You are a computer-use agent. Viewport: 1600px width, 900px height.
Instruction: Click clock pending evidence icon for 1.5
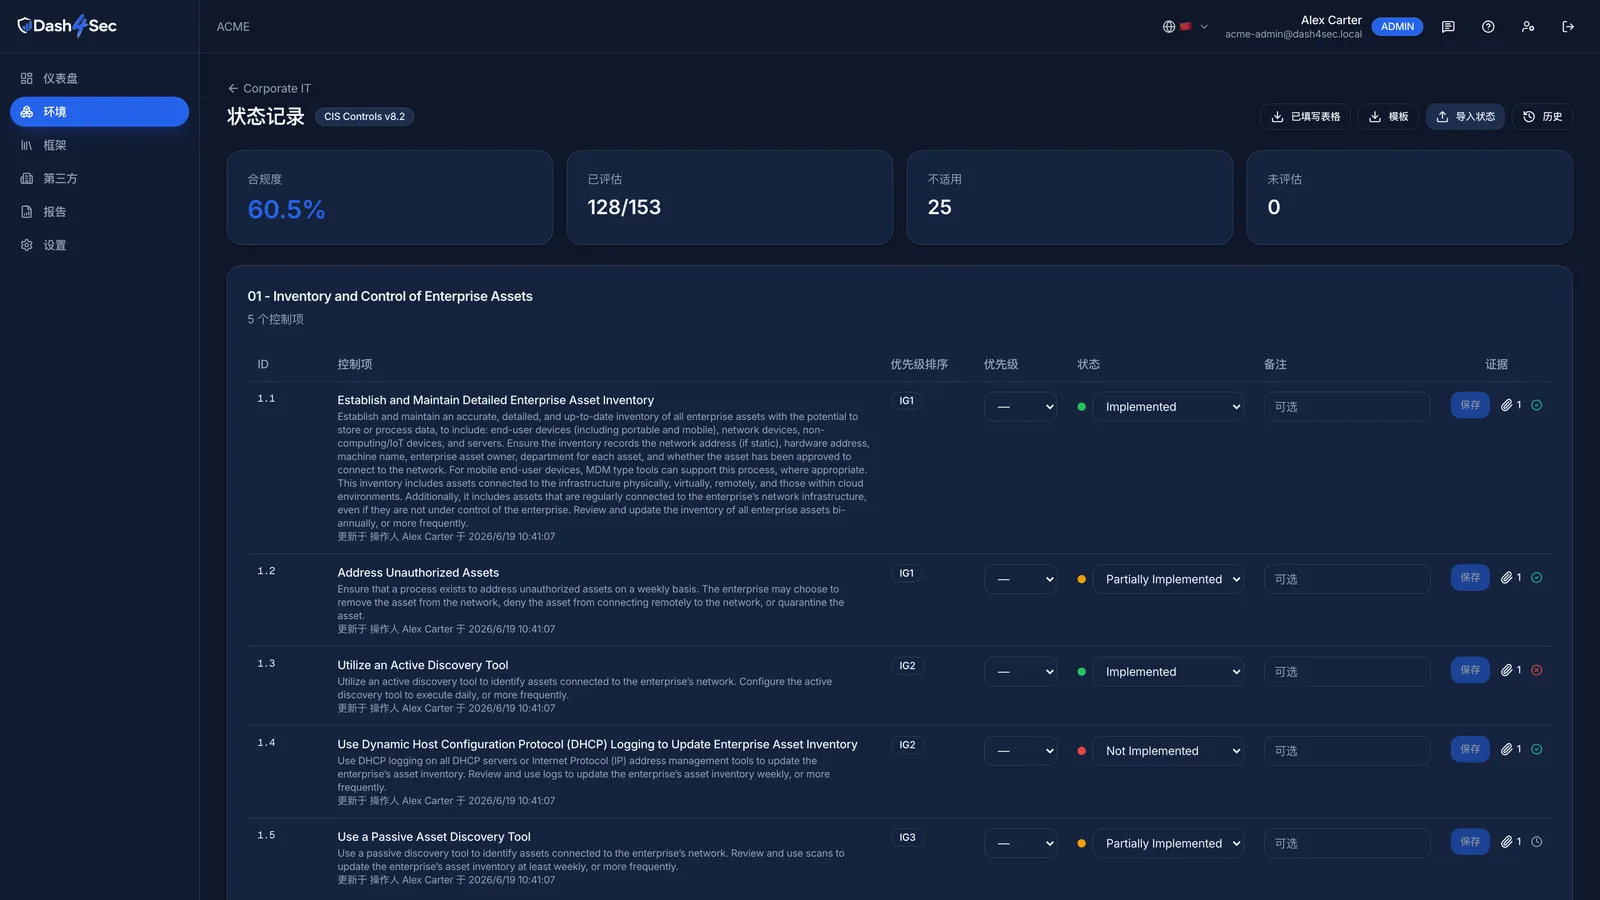pos(1537,841)
